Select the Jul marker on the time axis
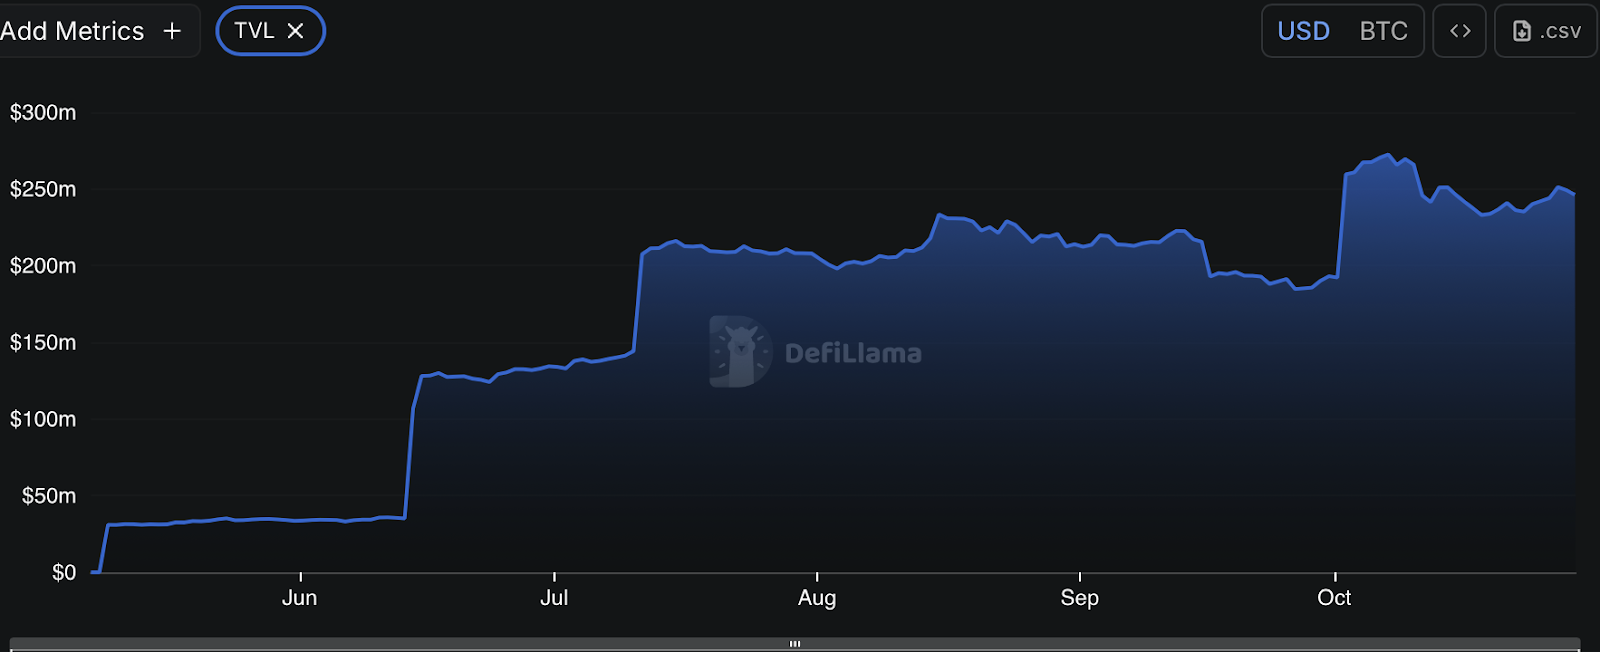Image resolution: width=1600 pixels, height=652 pixels. pos(554,598)
